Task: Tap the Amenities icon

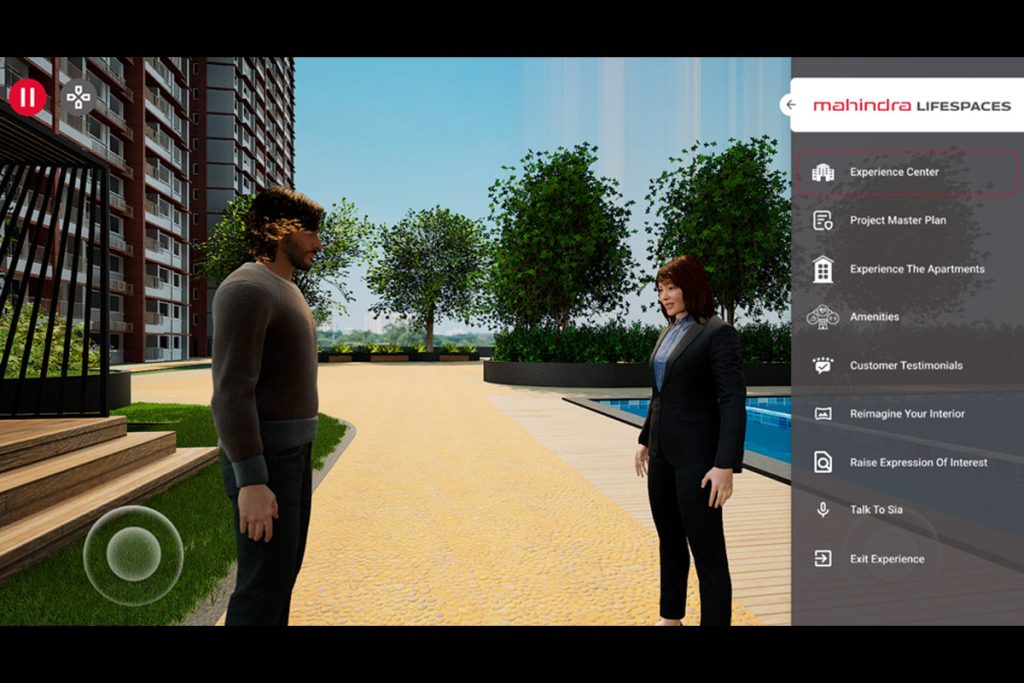Action: tap(823, 317)
